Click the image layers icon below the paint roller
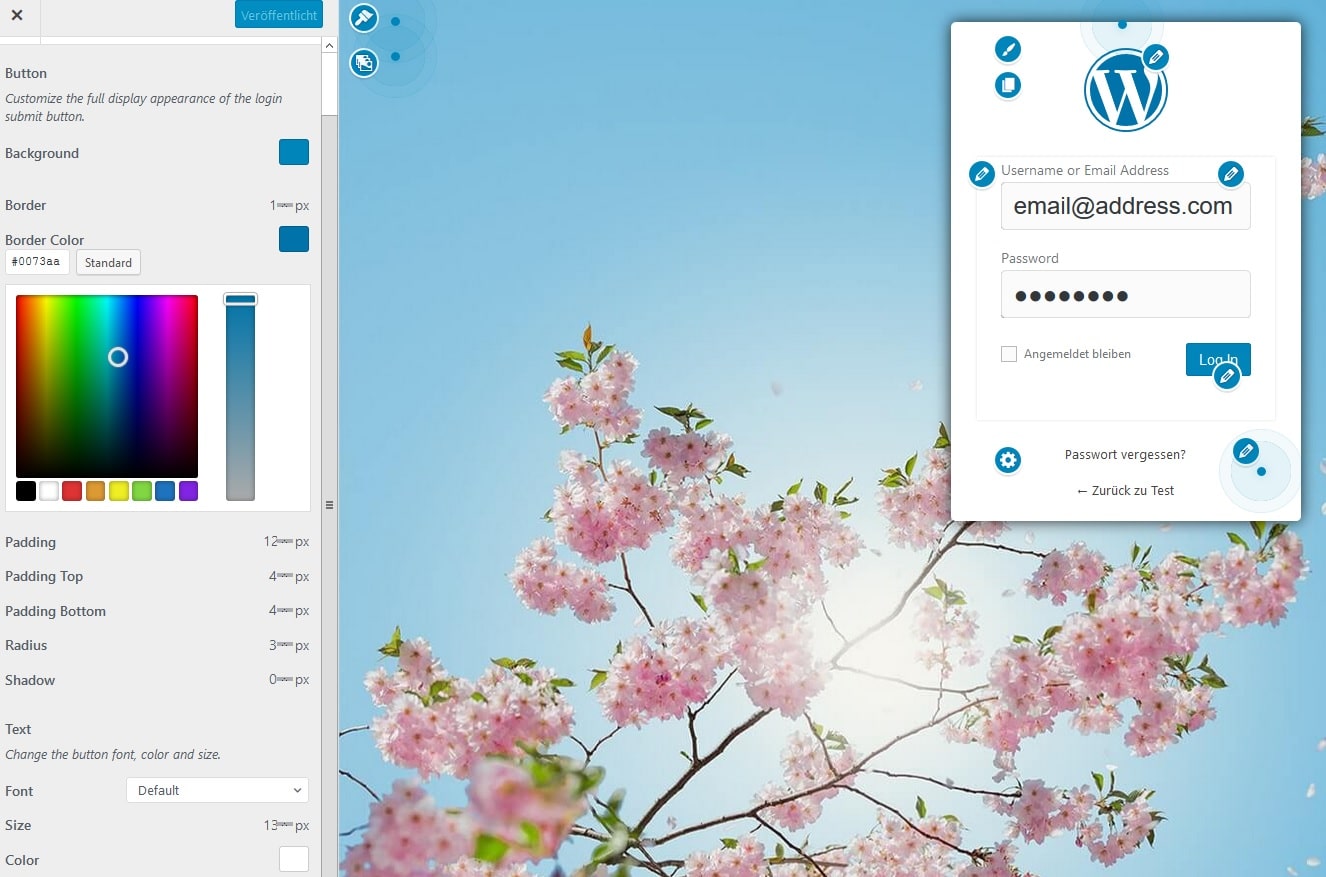This screenshot has width=1326, height=877. tap(364, 63)
